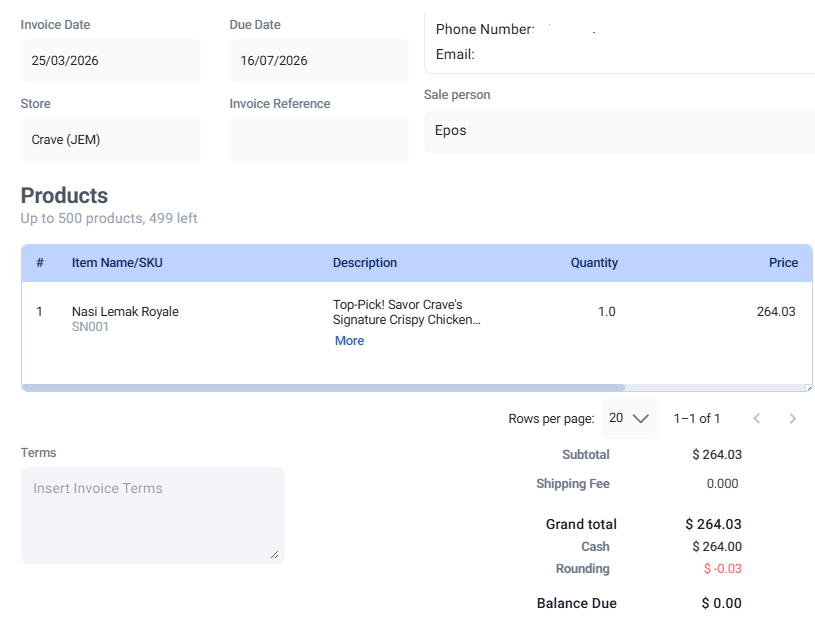Click the Insert Invoice Terms text area
Viewport: 815px width, 623px height.
[x=152, y=514]
